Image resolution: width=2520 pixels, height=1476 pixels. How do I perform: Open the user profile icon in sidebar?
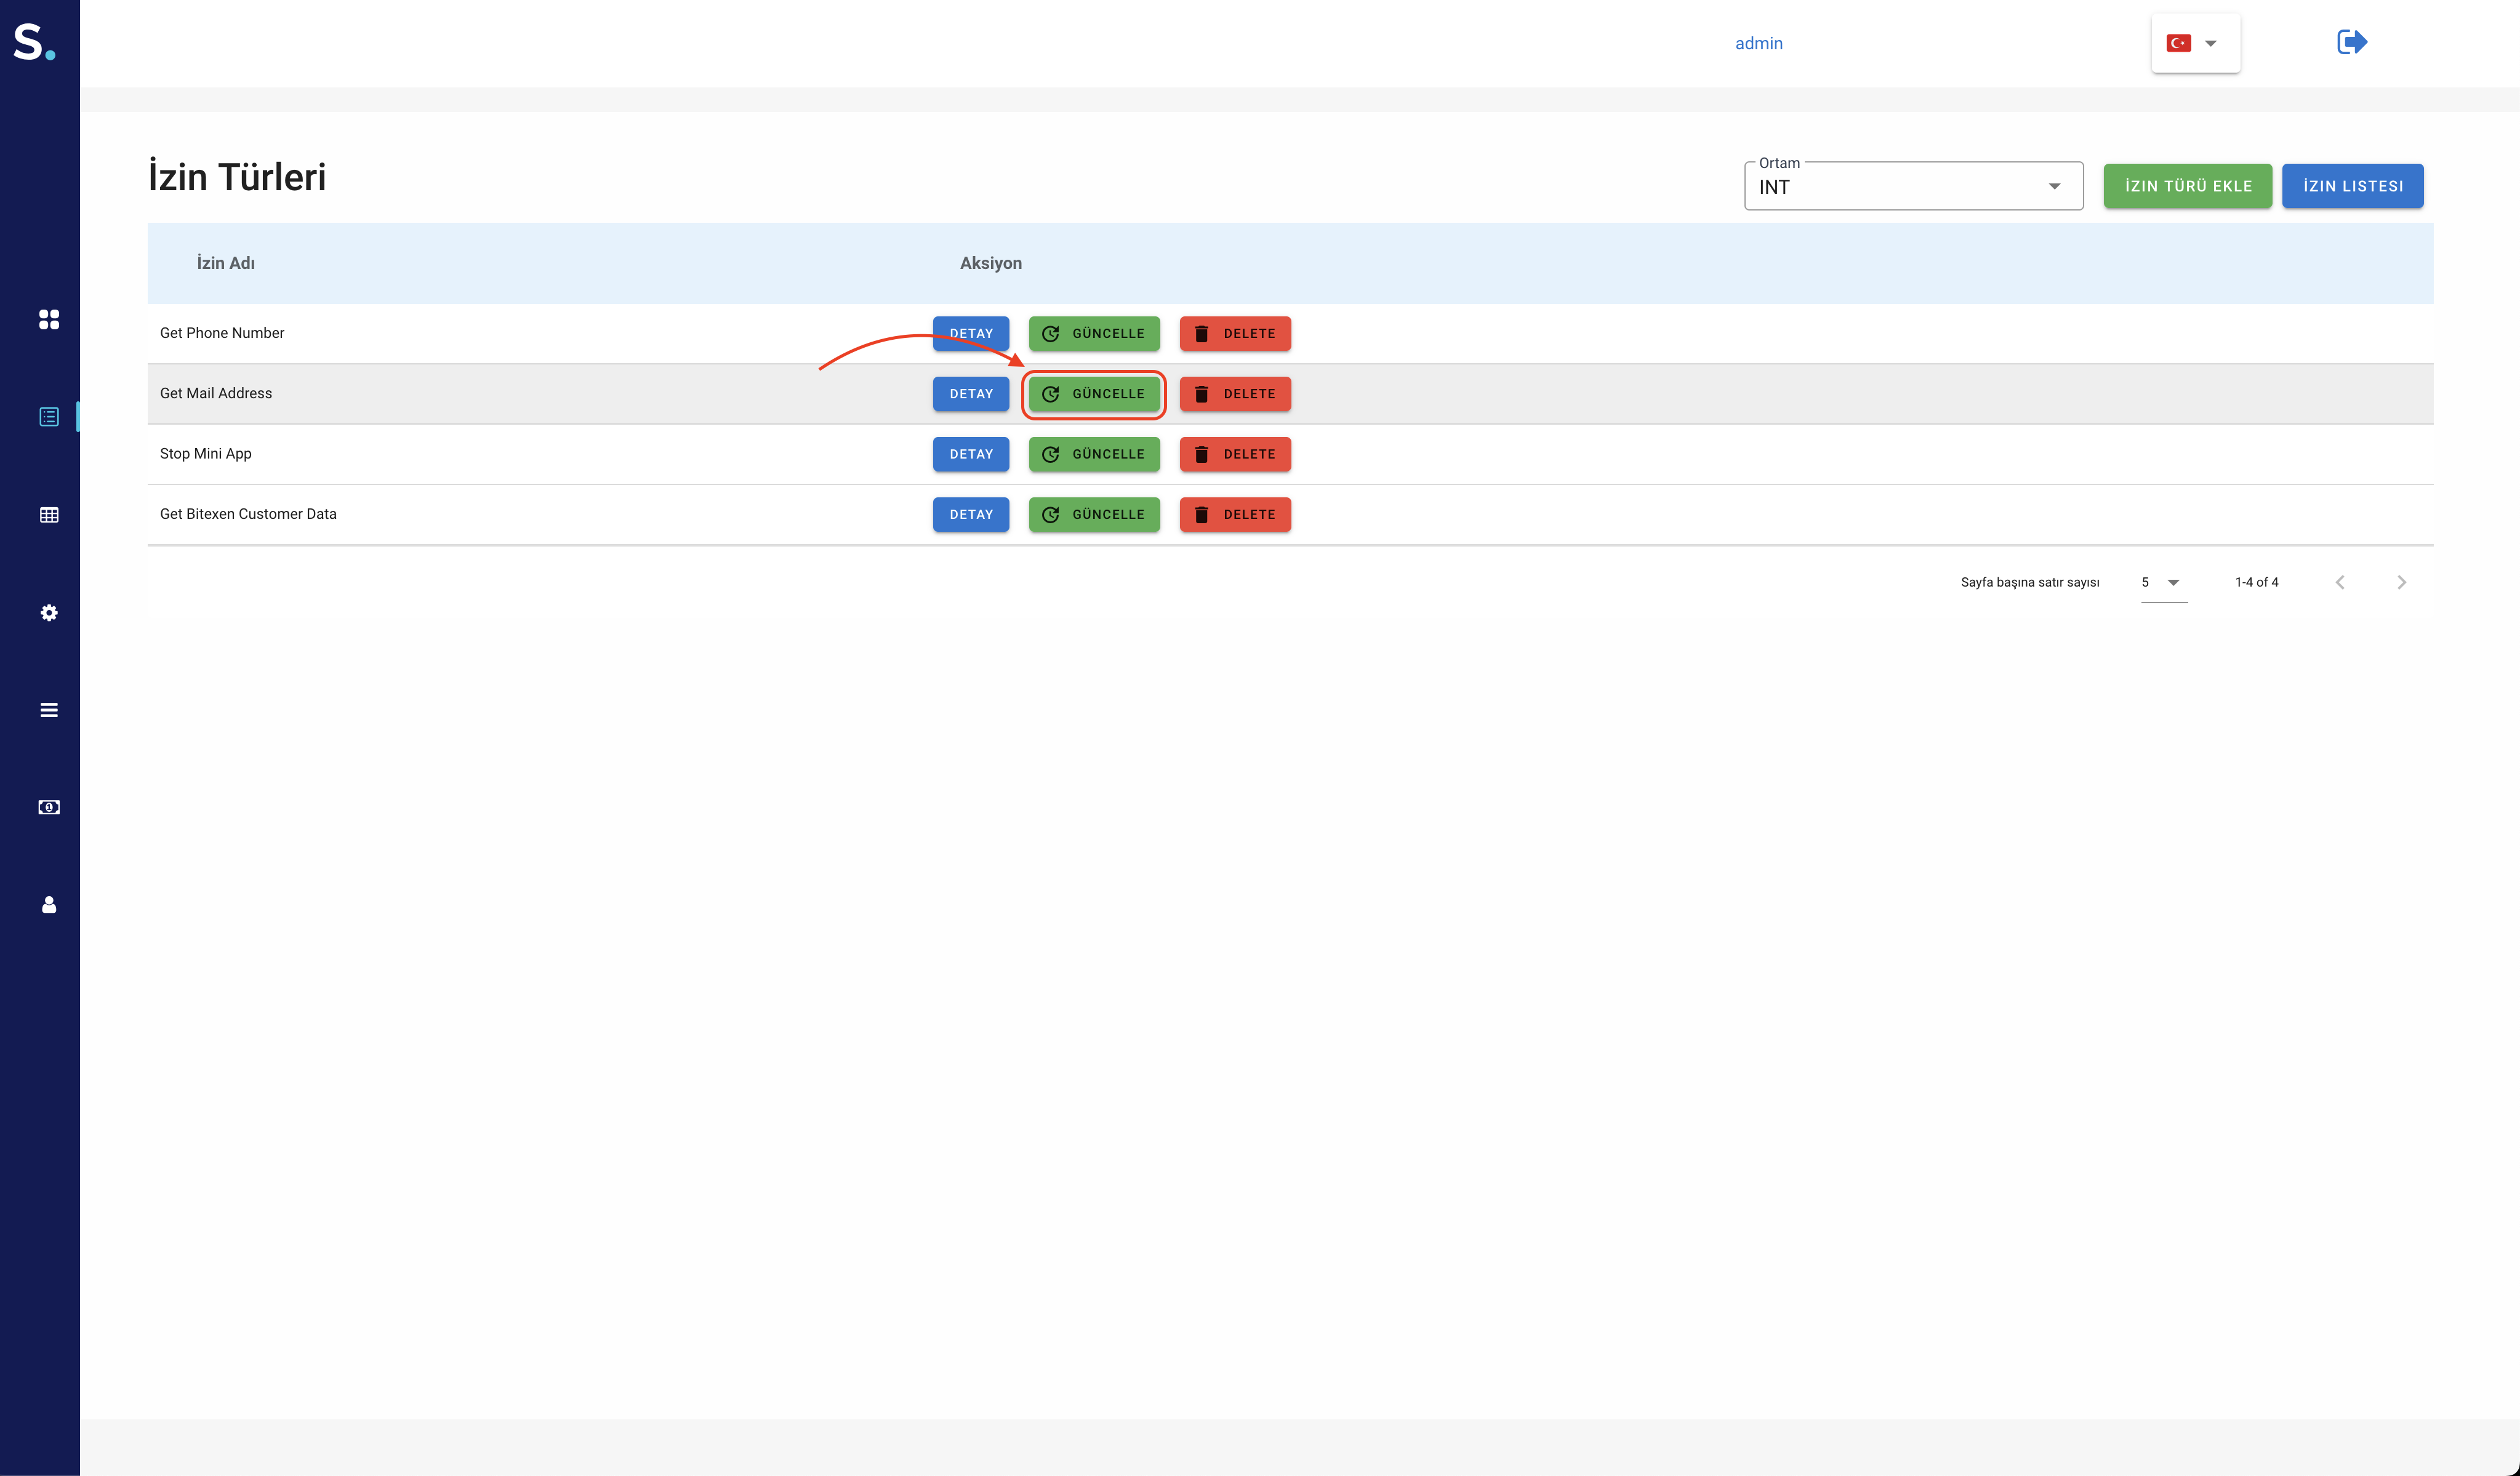click(48, 905)
